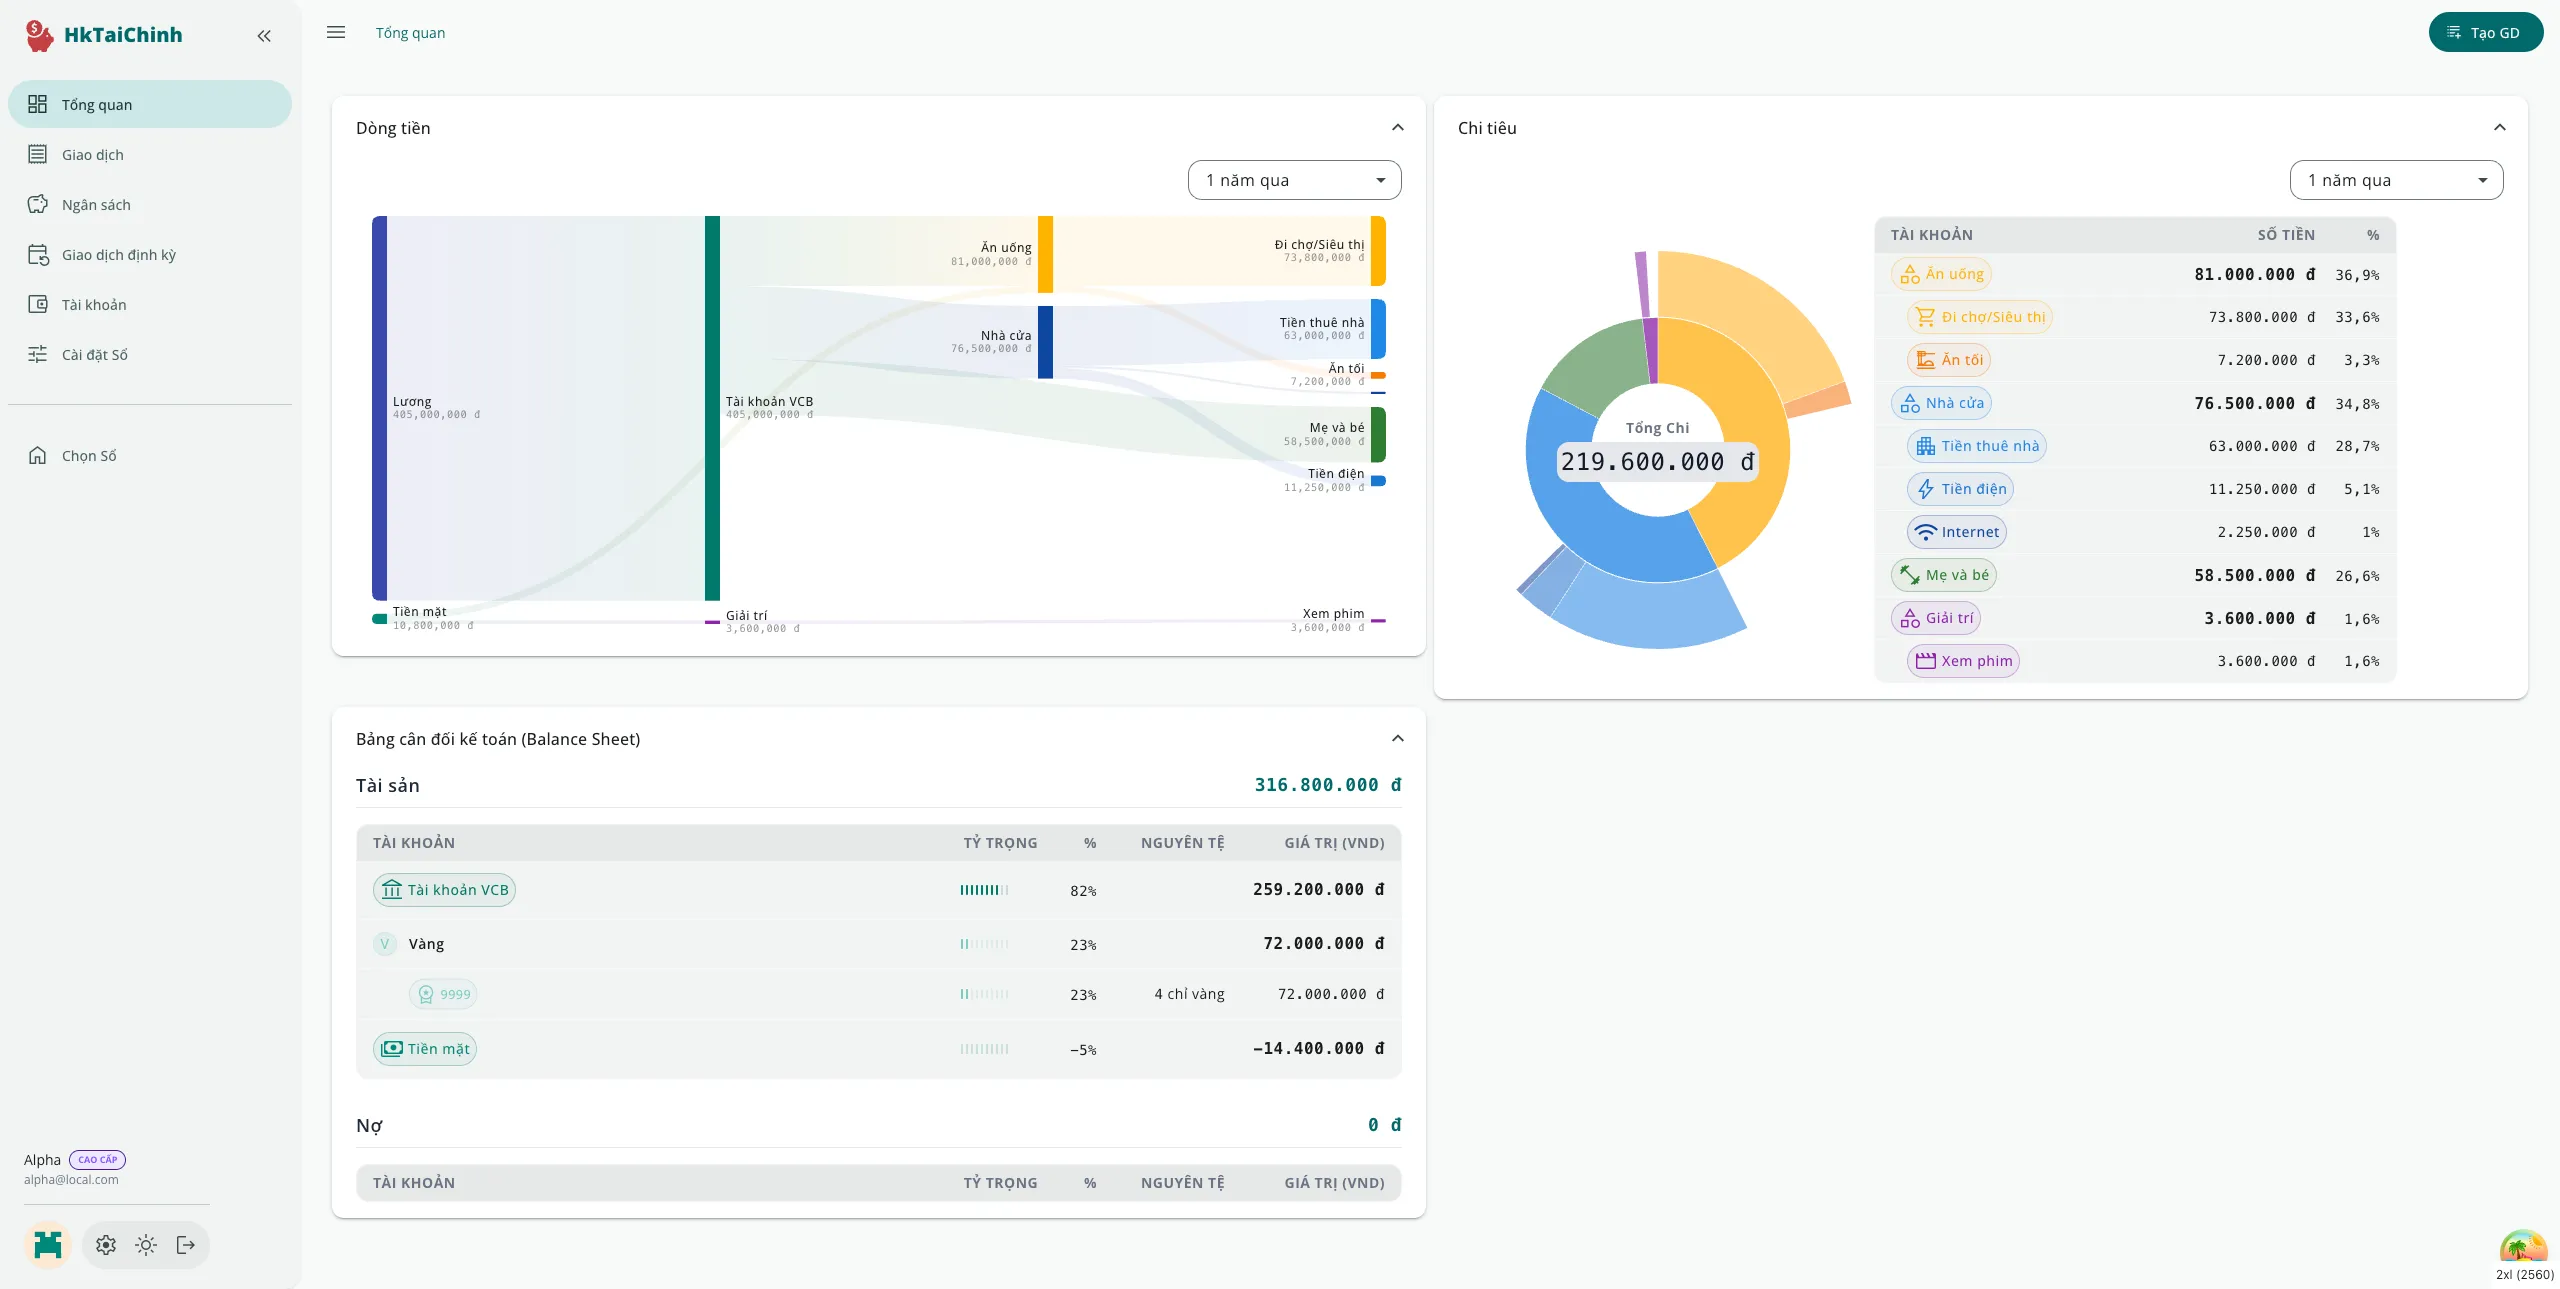Viewport: 2560px width, 1289px height.
Task: Open Chi tiêu time range dropdown
Action: click(2396, 180)
